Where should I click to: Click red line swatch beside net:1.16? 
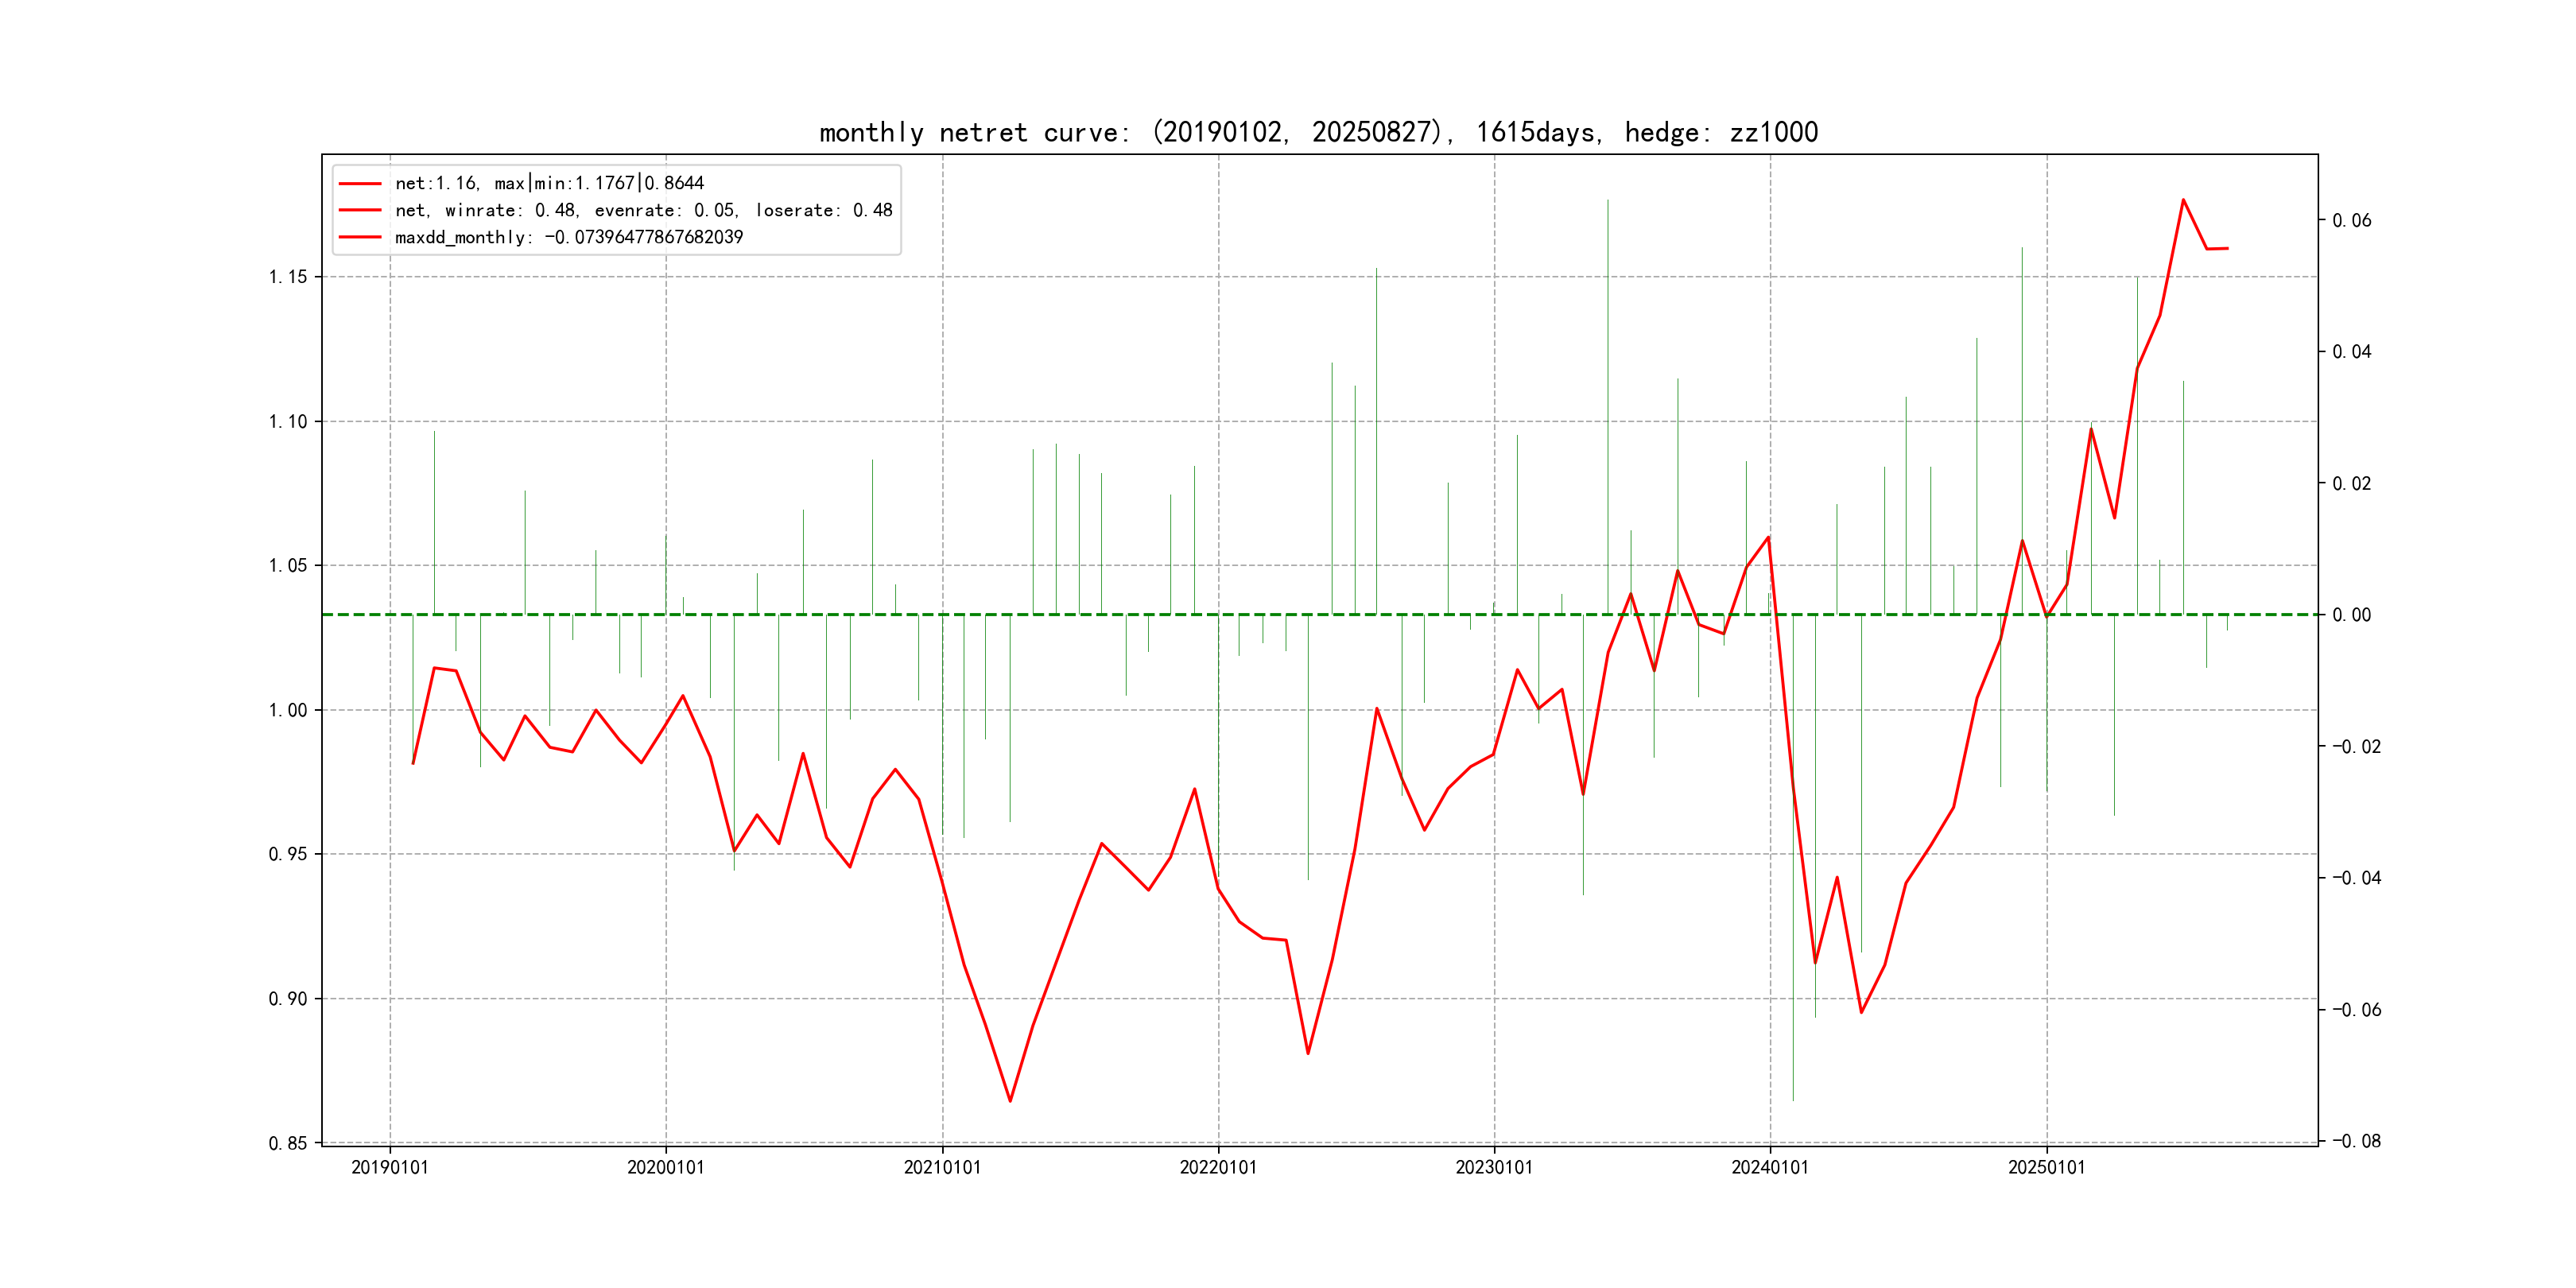click(360, 183)
